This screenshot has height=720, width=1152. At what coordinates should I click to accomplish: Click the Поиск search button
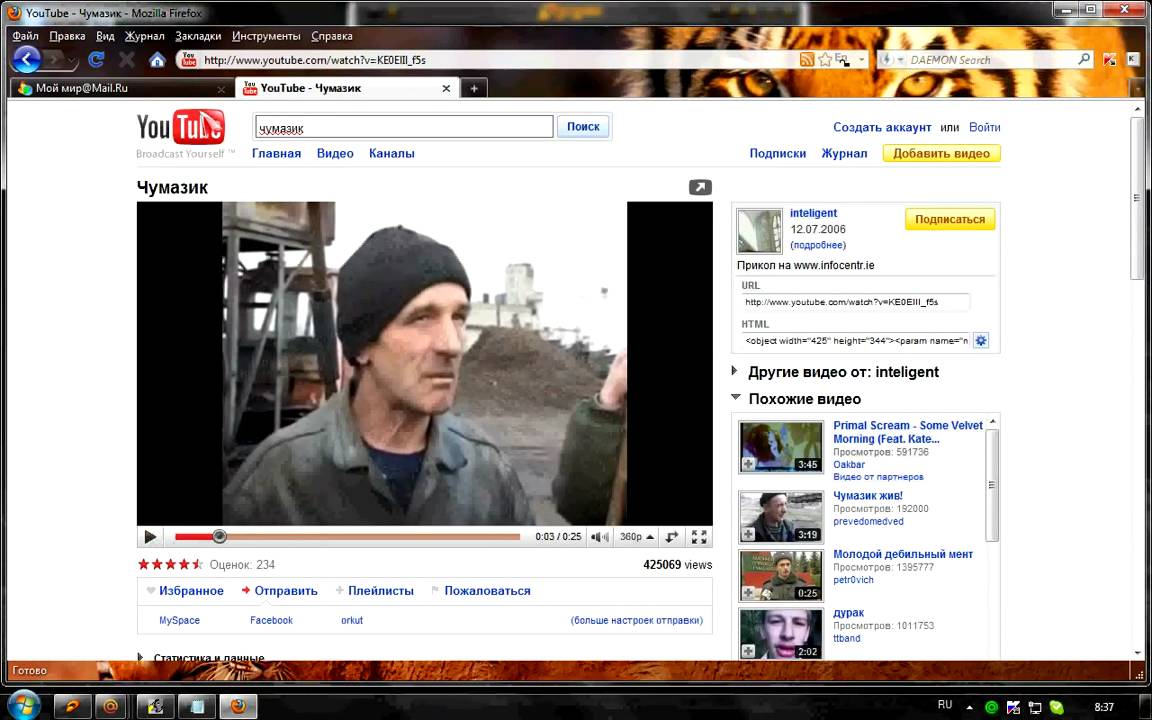point(583,126)
